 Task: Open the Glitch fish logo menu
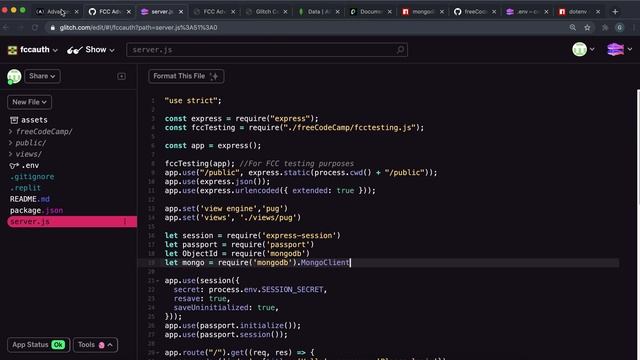click(619, 49)
